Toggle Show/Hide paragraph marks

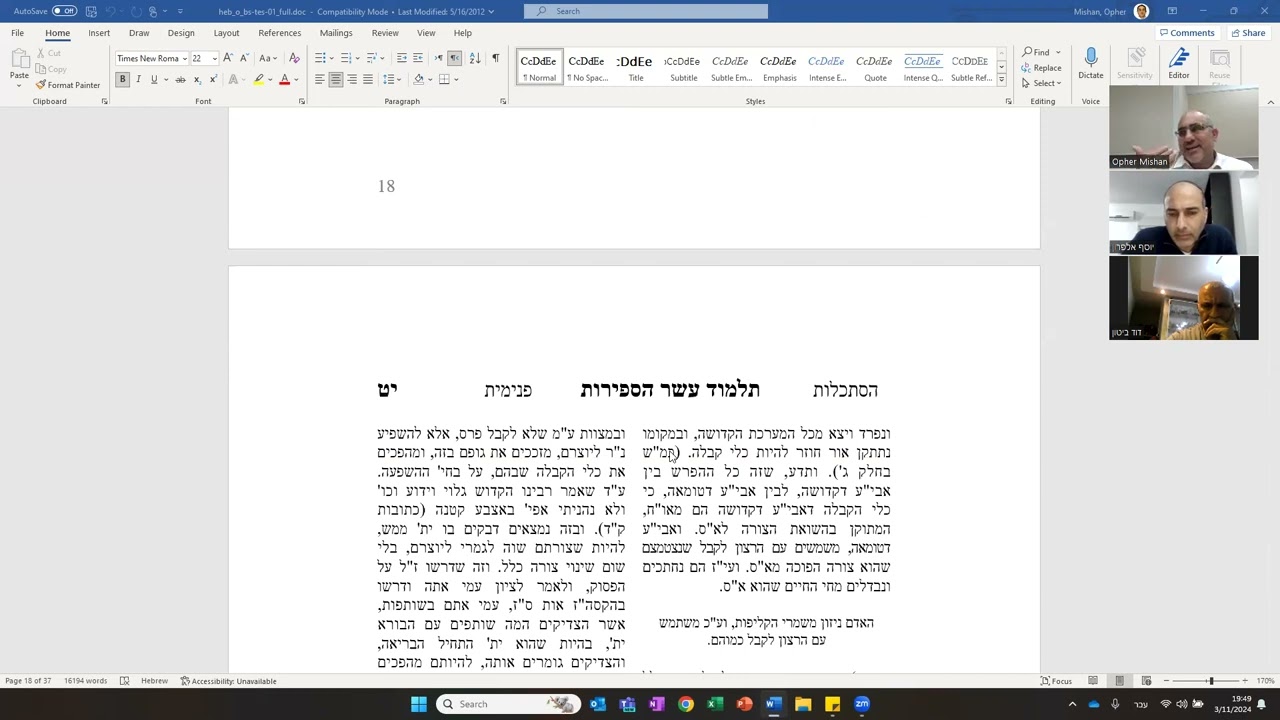(x=495, y=58)
